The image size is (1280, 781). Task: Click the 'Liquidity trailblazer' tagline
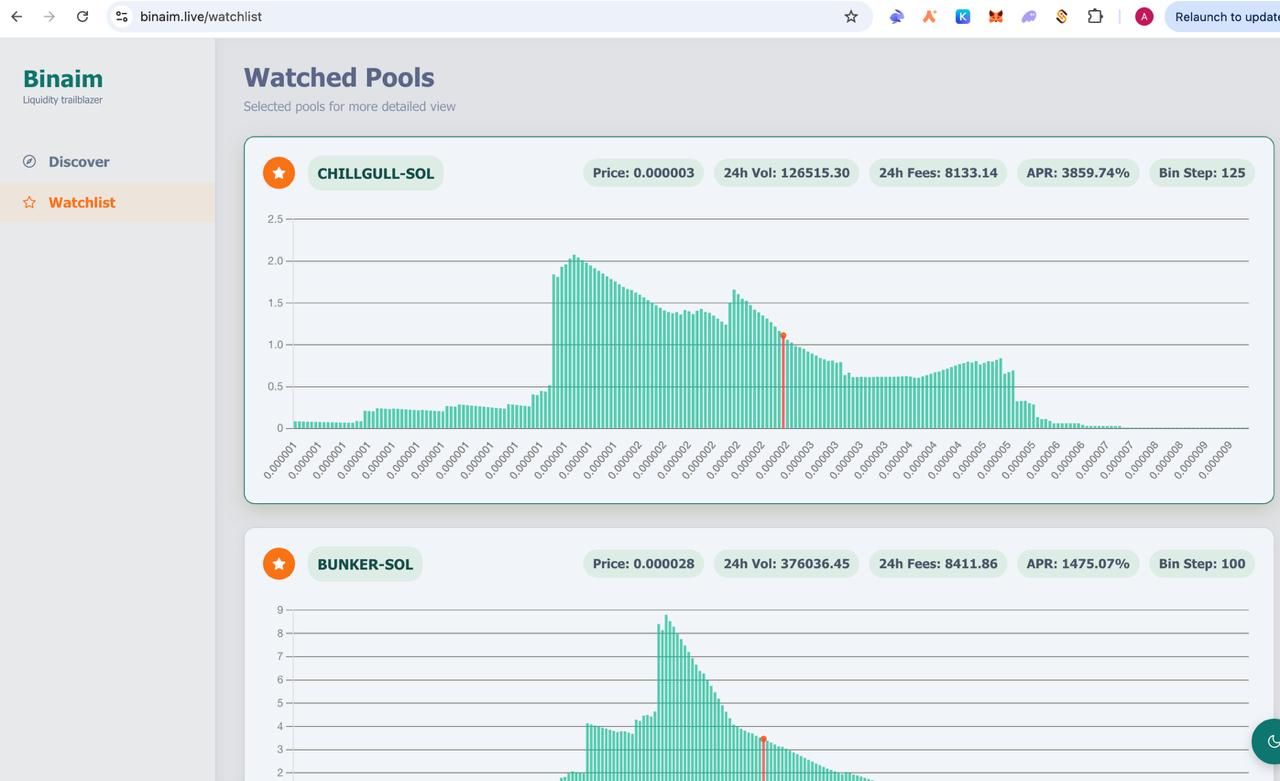63,100
